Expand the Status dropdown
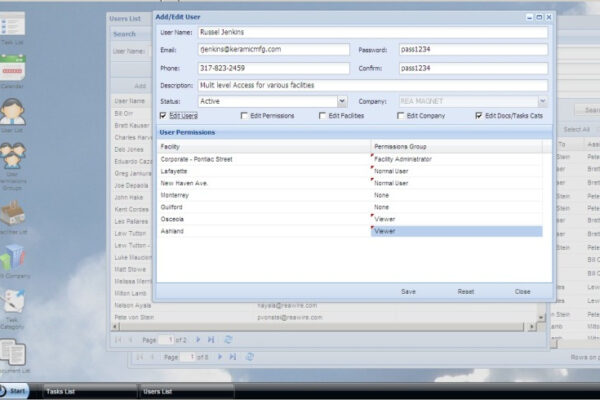 (342, 101)
